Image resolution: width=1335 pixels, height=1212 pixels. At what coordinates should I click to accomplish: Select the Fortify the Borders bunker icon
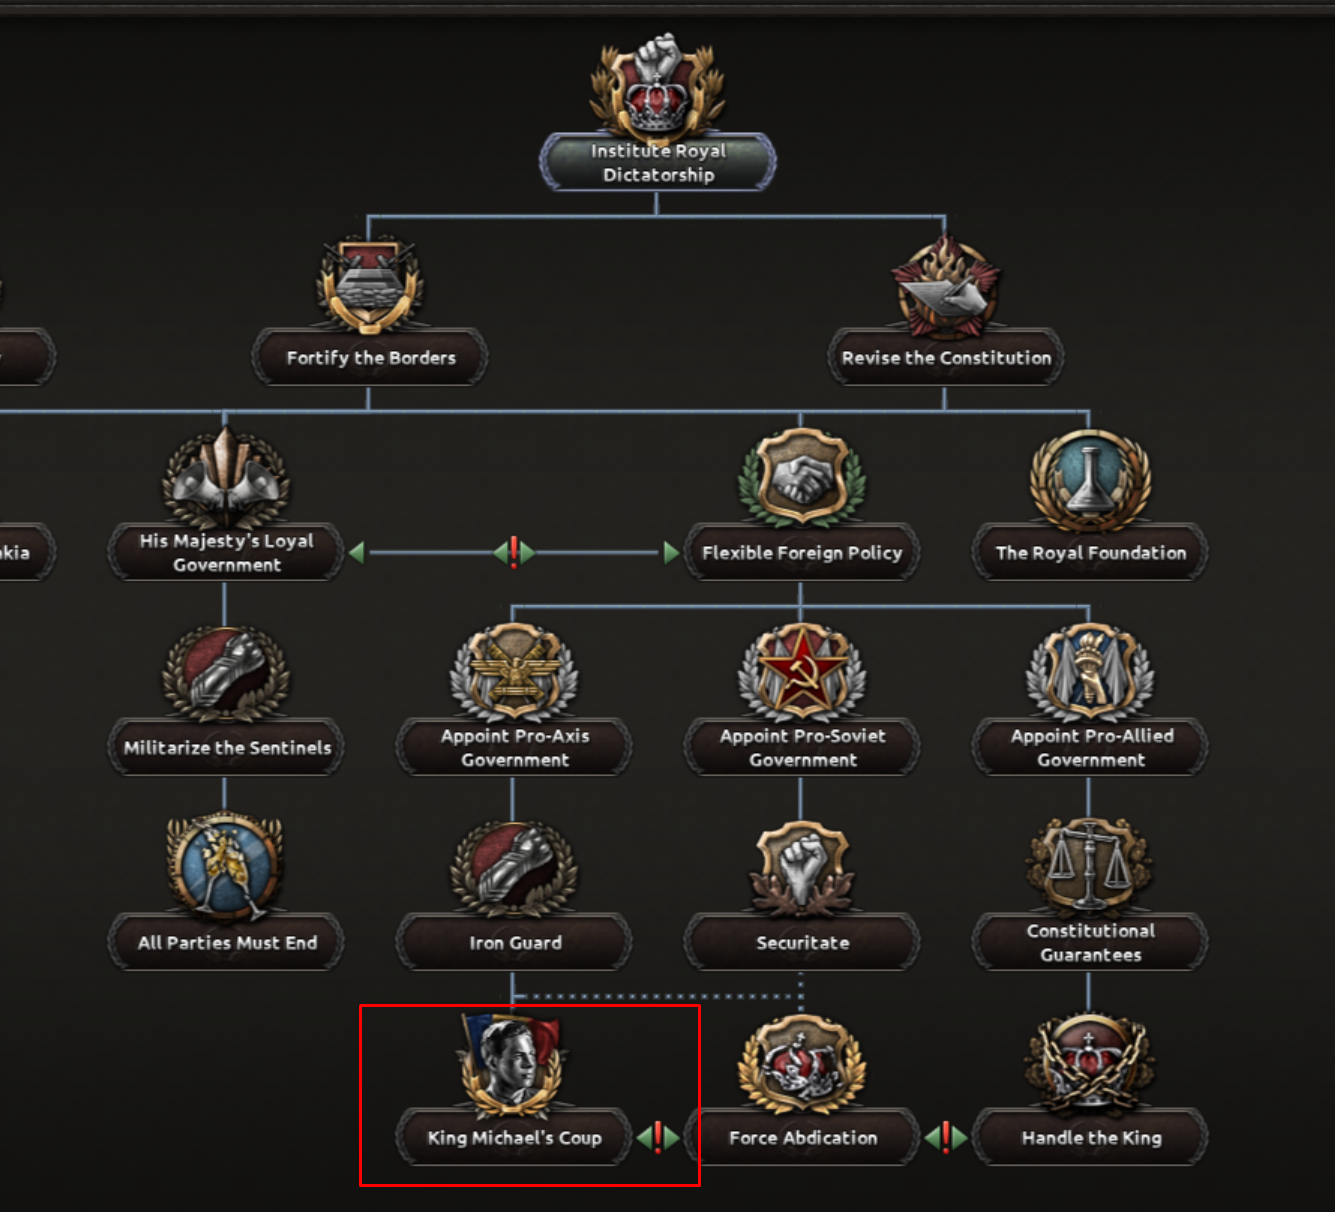(x=370, y=285)
